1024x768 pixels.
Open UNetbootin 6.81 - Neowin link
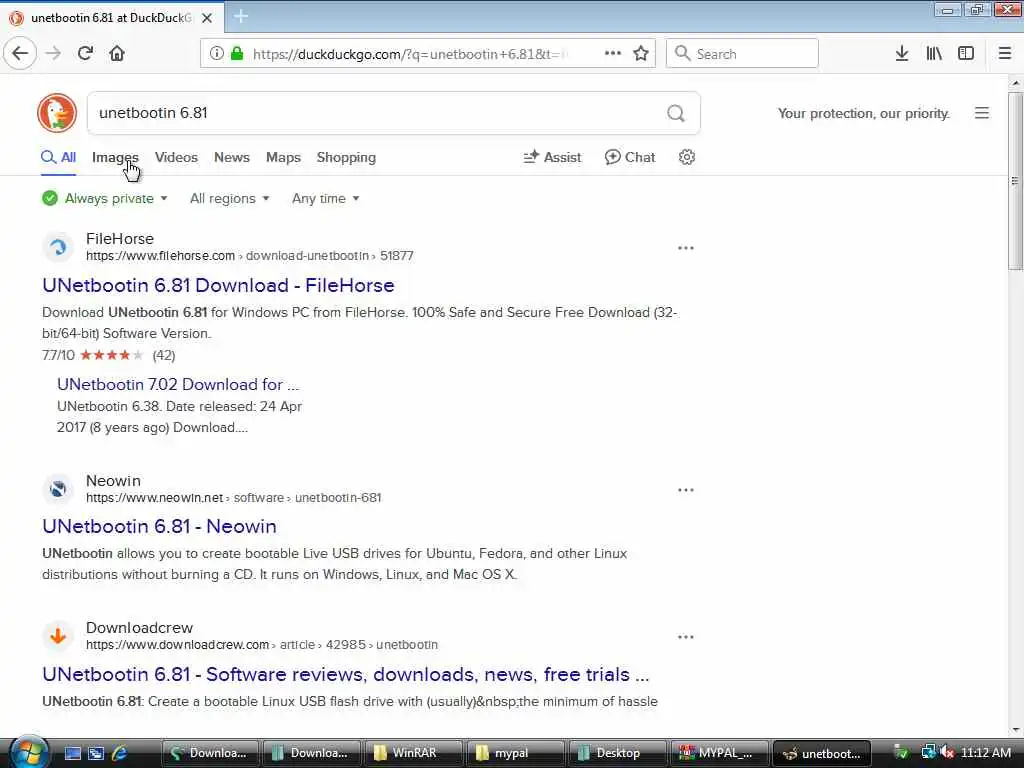click(x=159, y=526)
